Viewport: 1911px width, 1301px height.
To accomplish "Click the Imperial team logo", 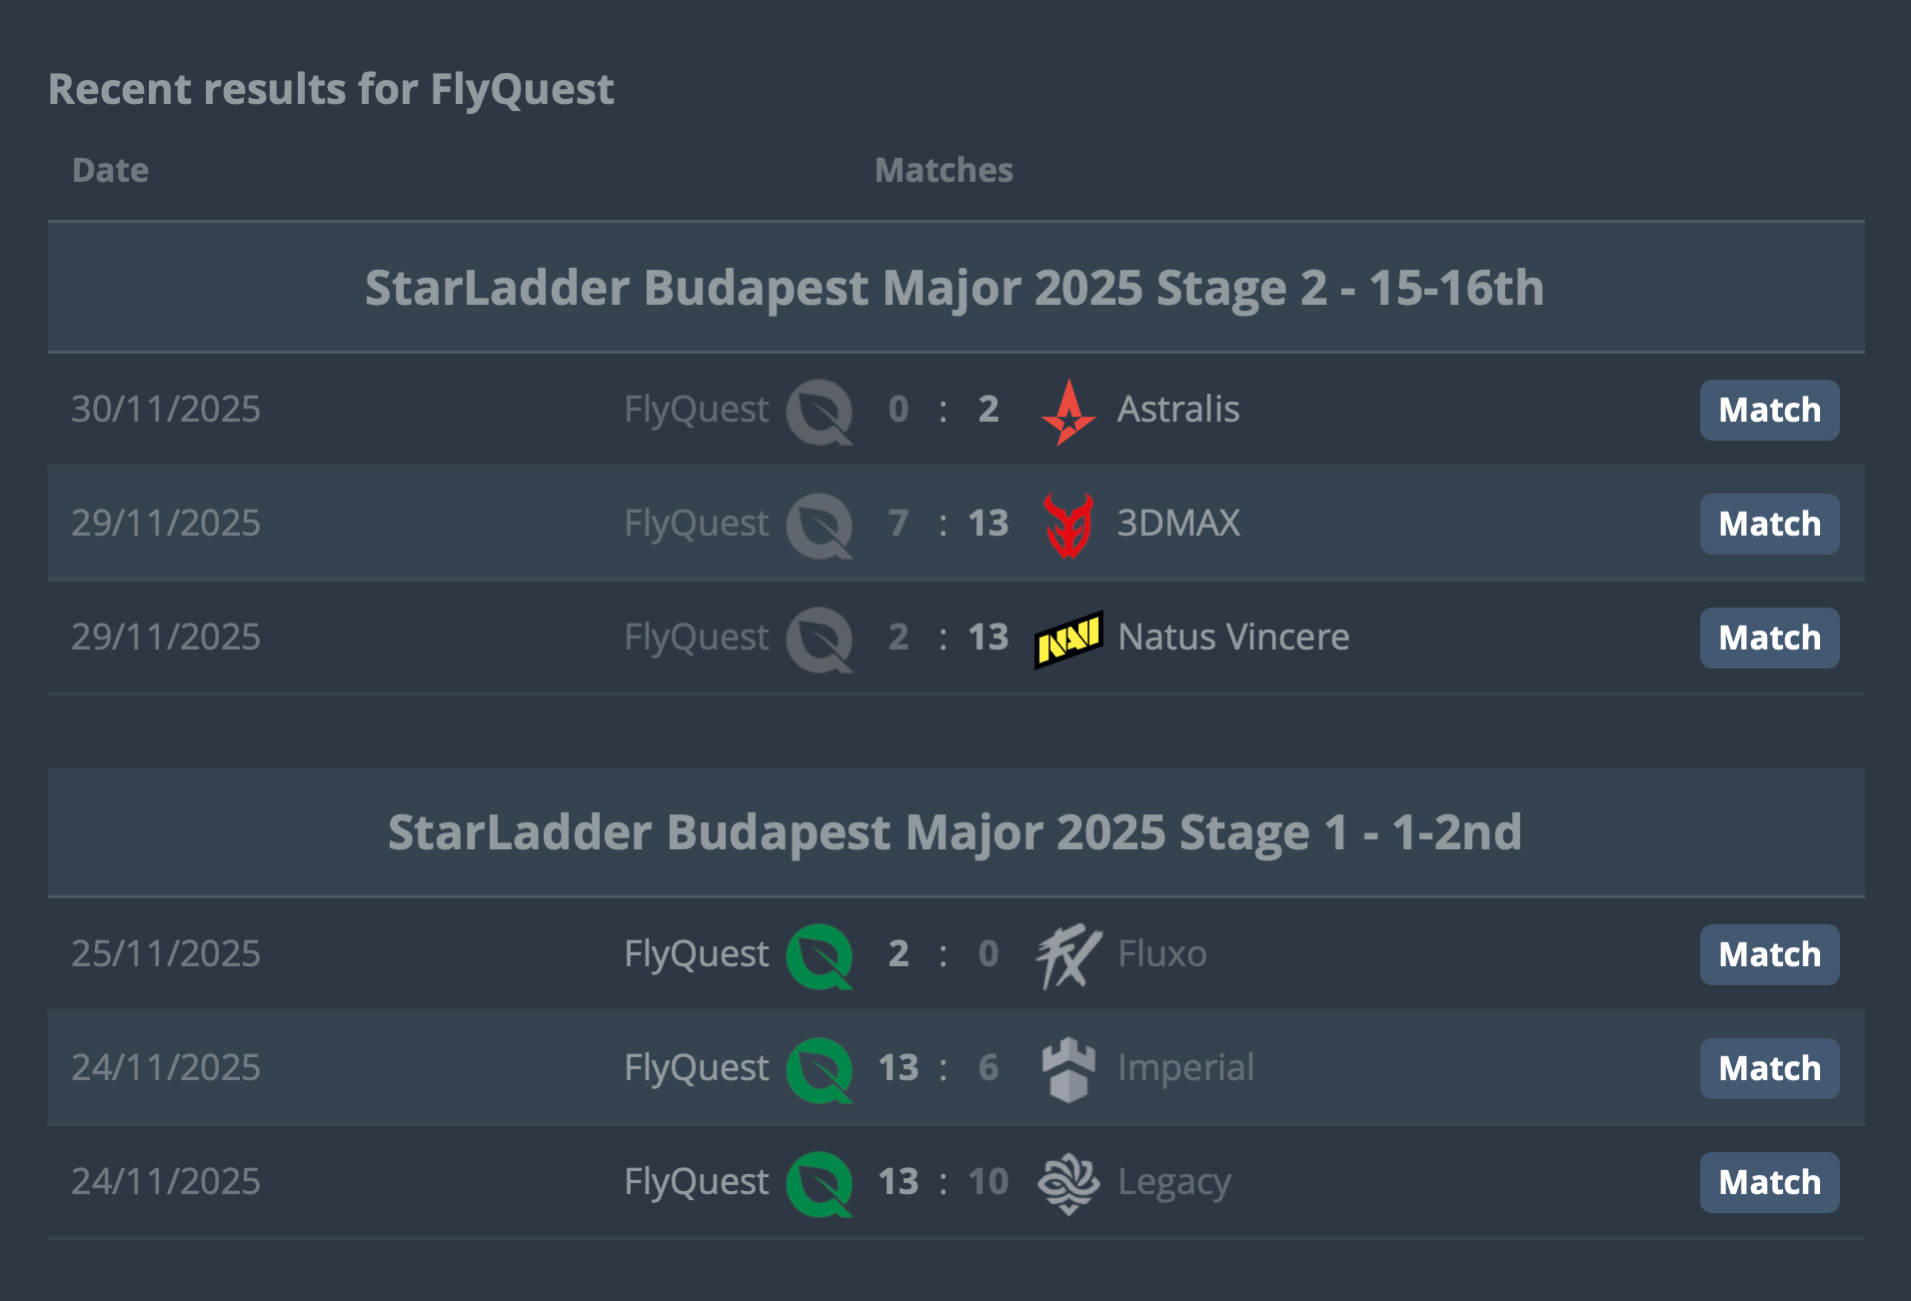I will (x=1068, y=1069).
